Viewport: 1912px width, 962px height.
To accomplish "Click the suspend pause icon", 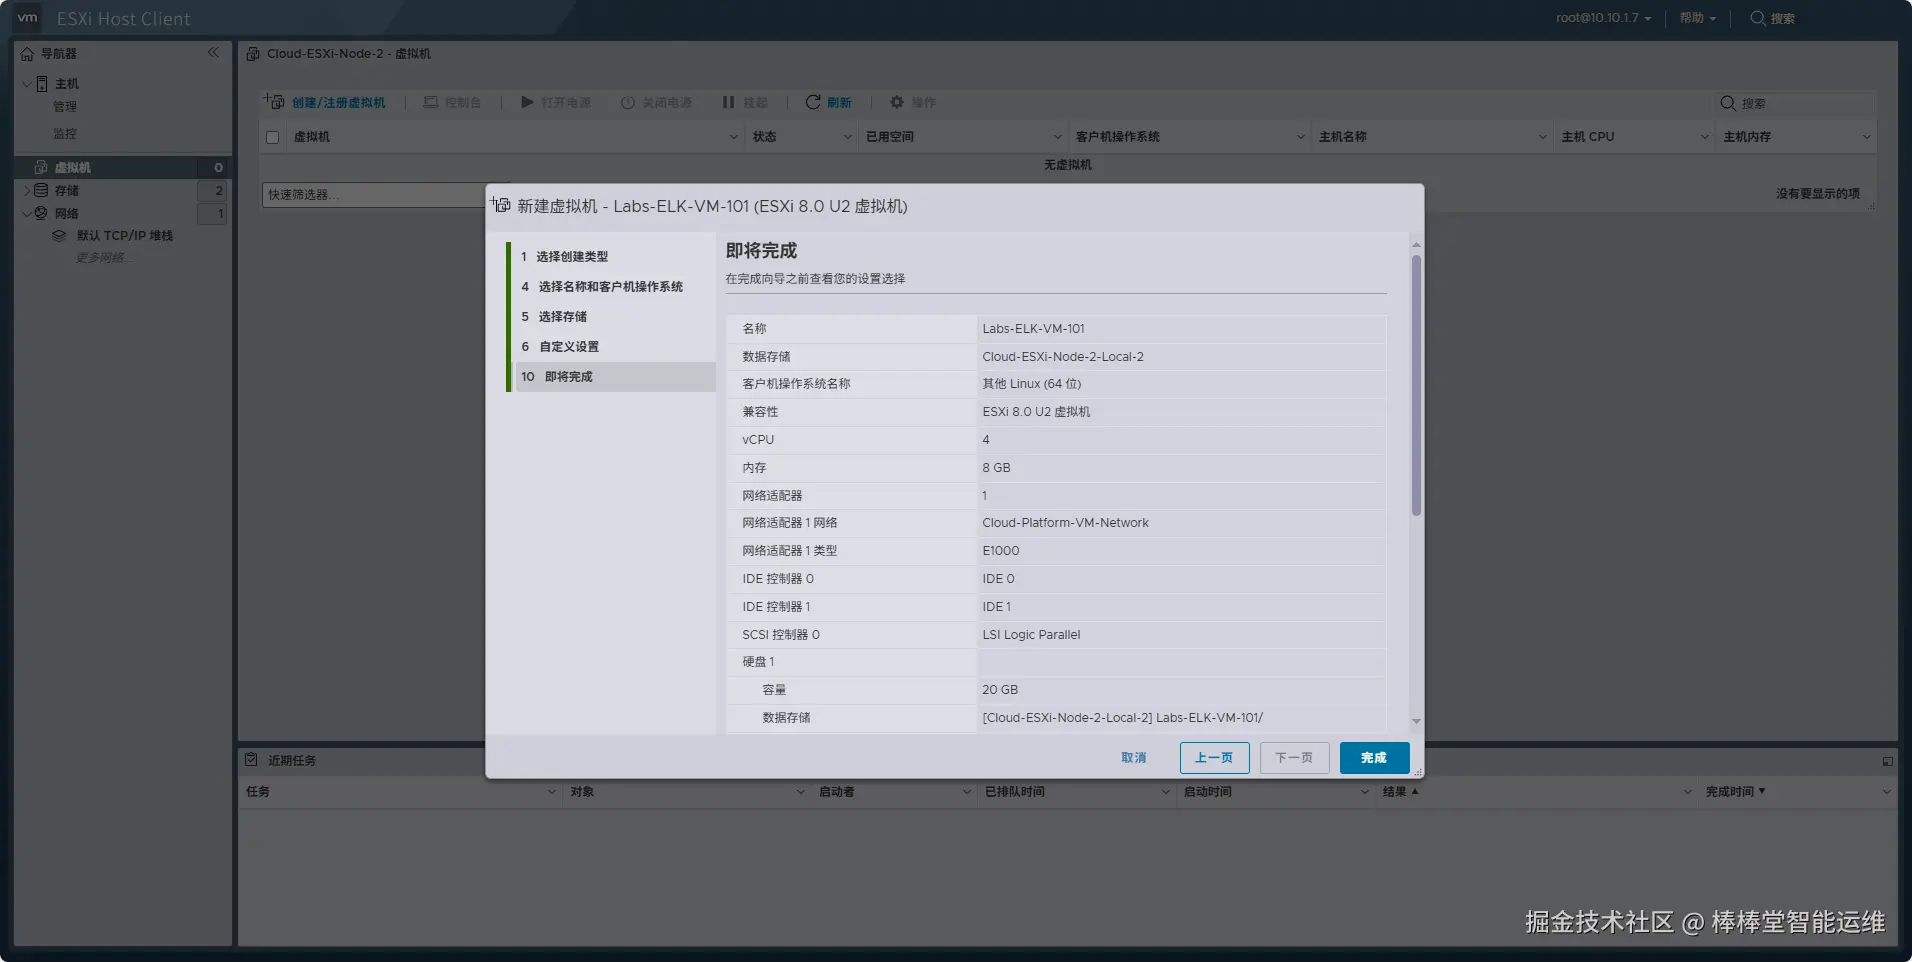I will 728,102.
